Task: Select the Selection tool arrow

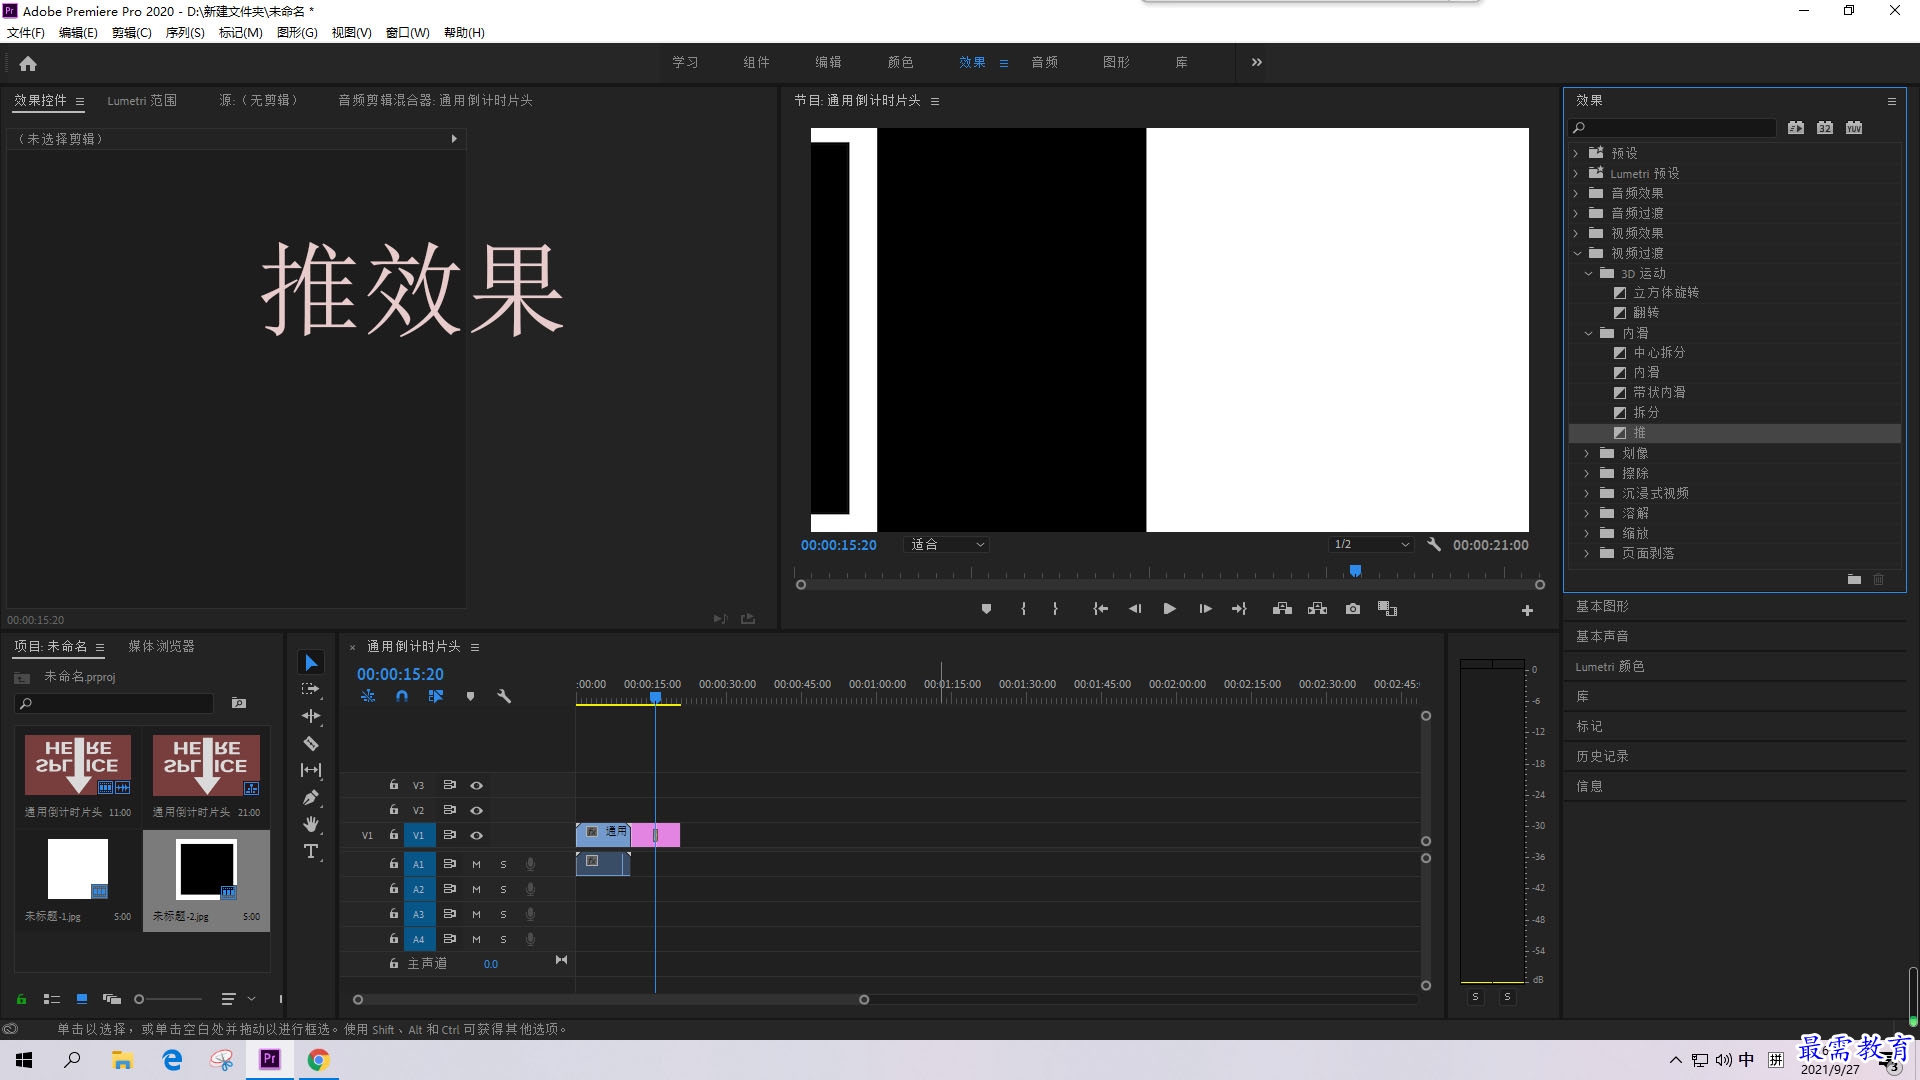Action: (x=311, y=663)
